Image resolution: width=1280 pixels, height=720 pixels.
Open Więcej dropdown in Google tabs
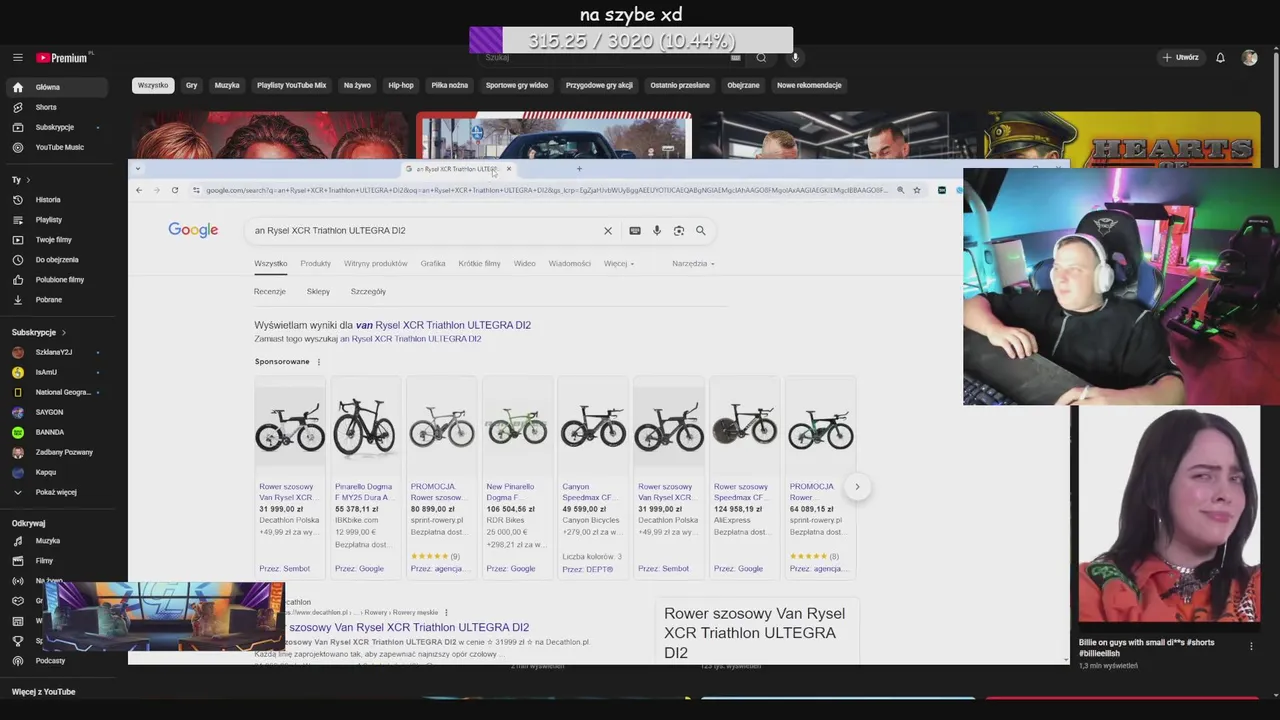(x=619, y=264)
